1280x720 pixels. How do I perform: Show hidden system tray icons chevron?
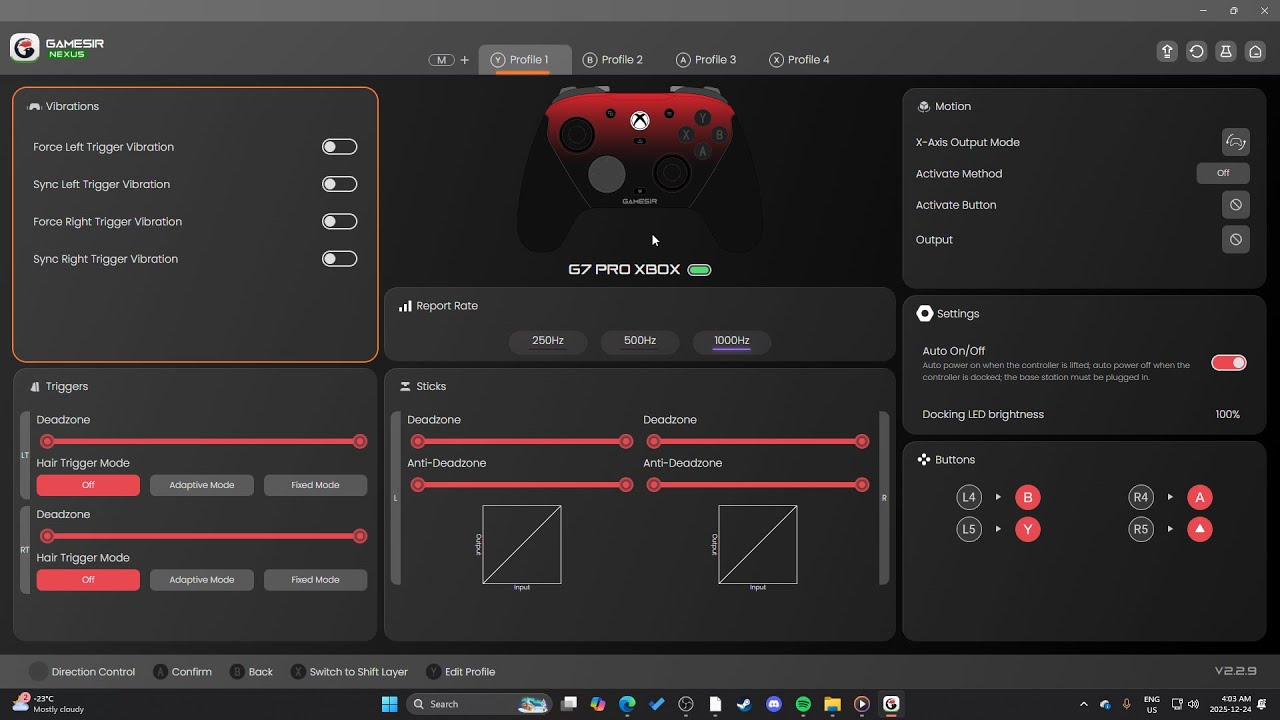pos(1084,704)
